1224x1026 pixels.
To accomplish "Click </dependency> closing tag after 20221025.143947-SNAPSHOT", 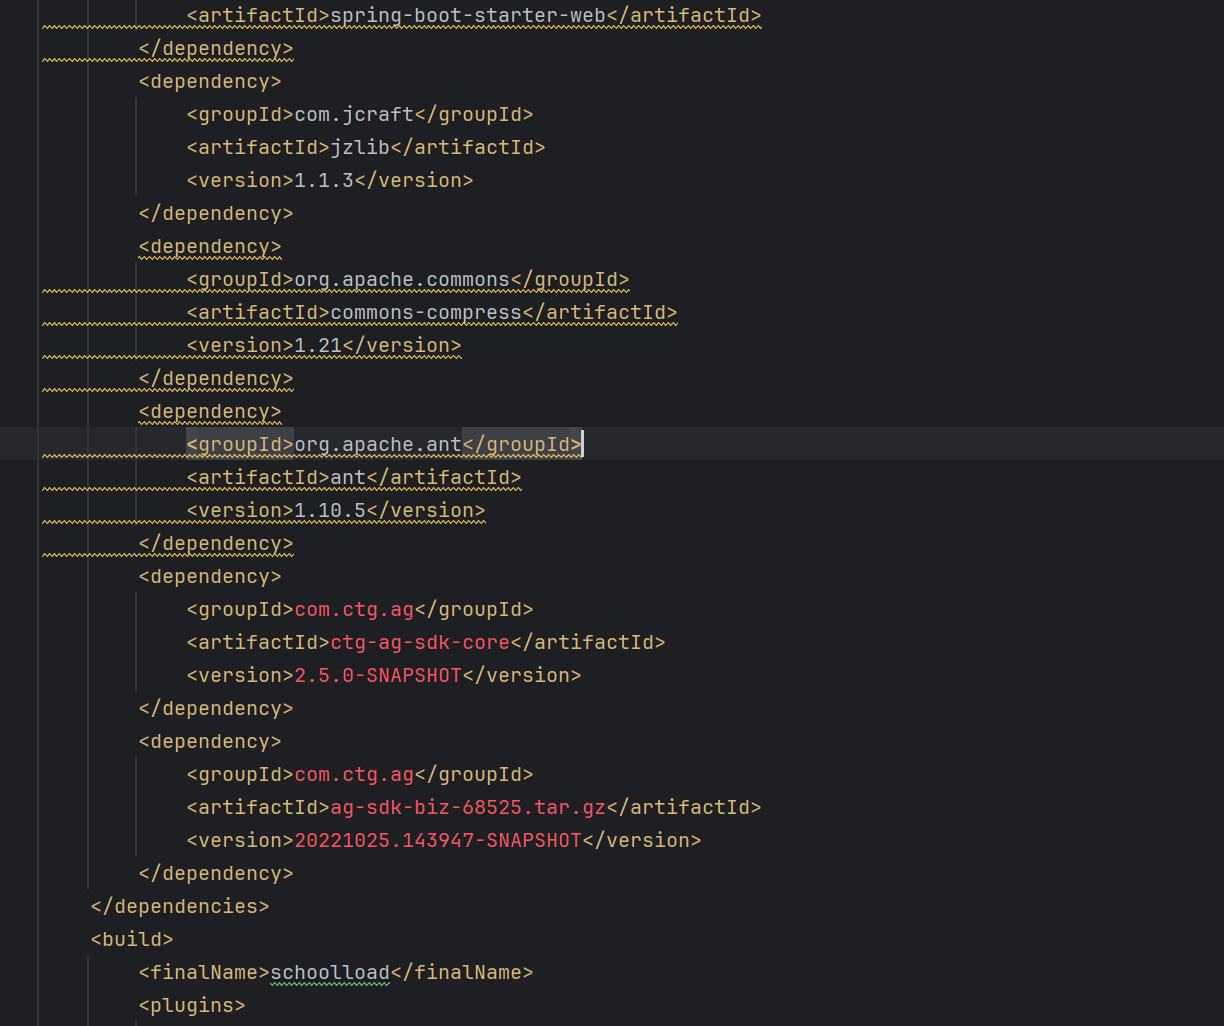I will click(x=216, y=873).
